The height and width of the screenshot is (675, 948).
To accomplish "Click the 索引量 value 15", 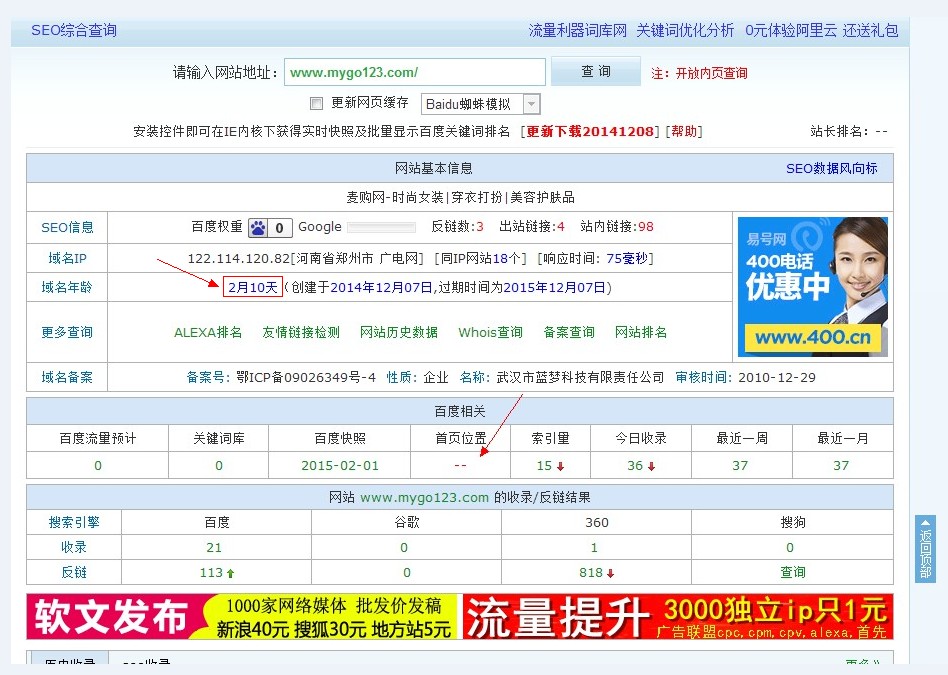I will click(x=544, y=466).
